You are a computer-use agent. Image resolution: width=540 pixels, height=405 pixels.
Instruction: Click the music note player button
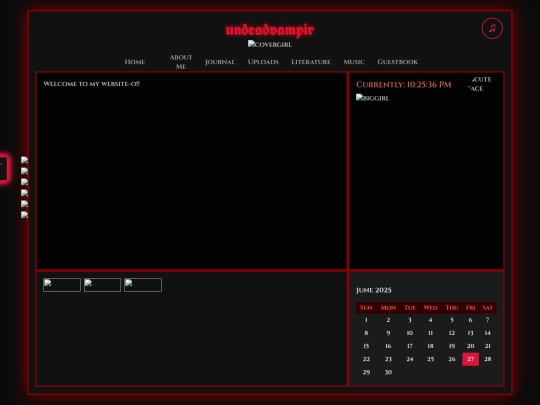pyautogui.click(x=492, y=28)
